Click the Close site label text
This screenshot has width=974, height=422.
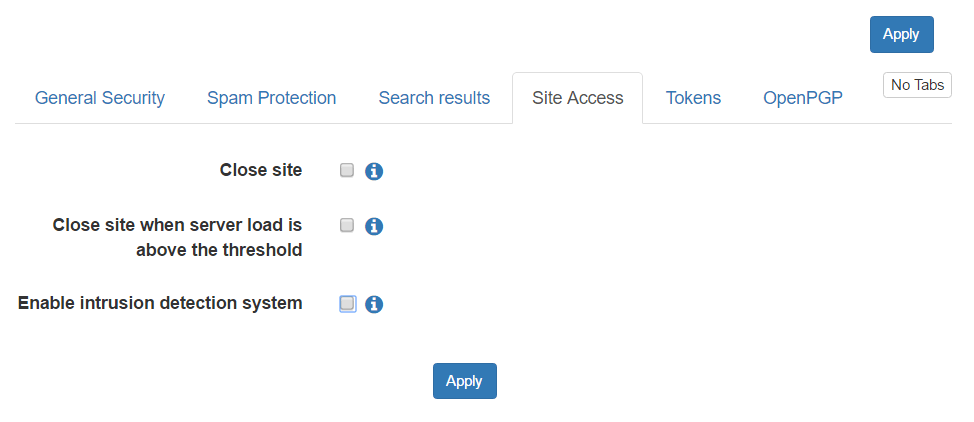point(261,170)
